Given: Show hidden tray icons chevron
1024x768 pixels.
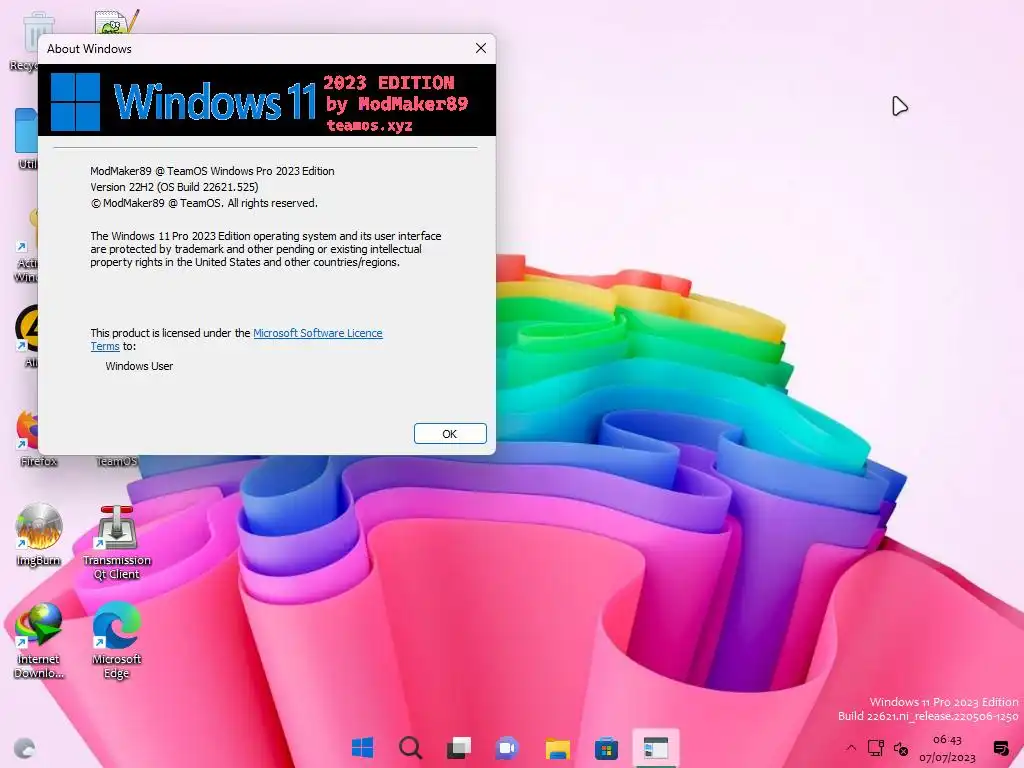Looking at the screenshot, I should 850,748.
